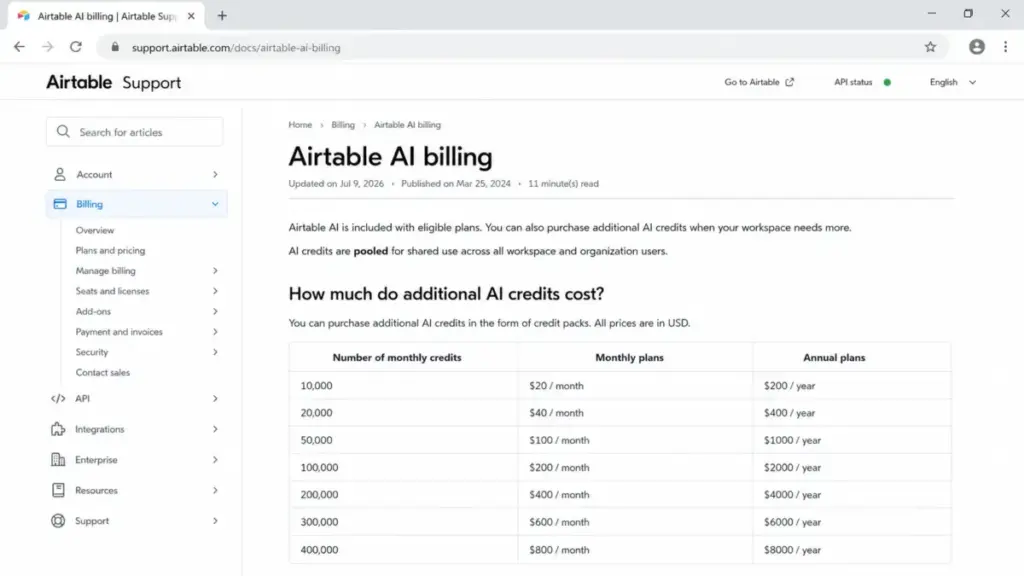Click the Airtable favicon in tab
Viewport: 1024px width, 576px height.
pyautogui.click(x=24, y=16)
